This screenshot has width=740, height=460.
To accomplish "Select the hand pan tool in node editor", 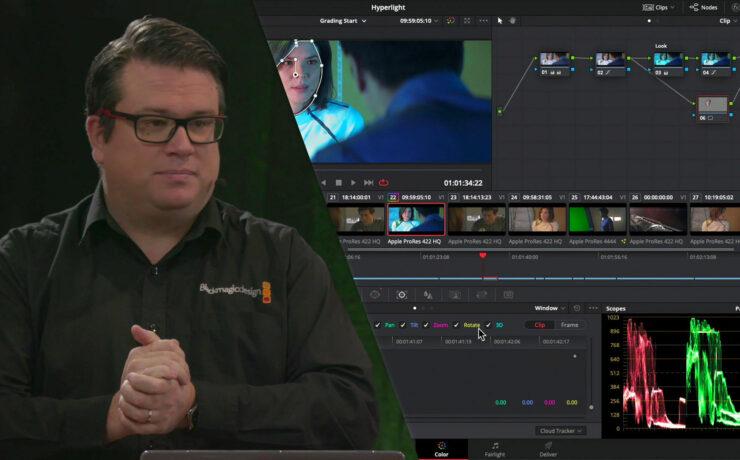I will click(513, 21).
